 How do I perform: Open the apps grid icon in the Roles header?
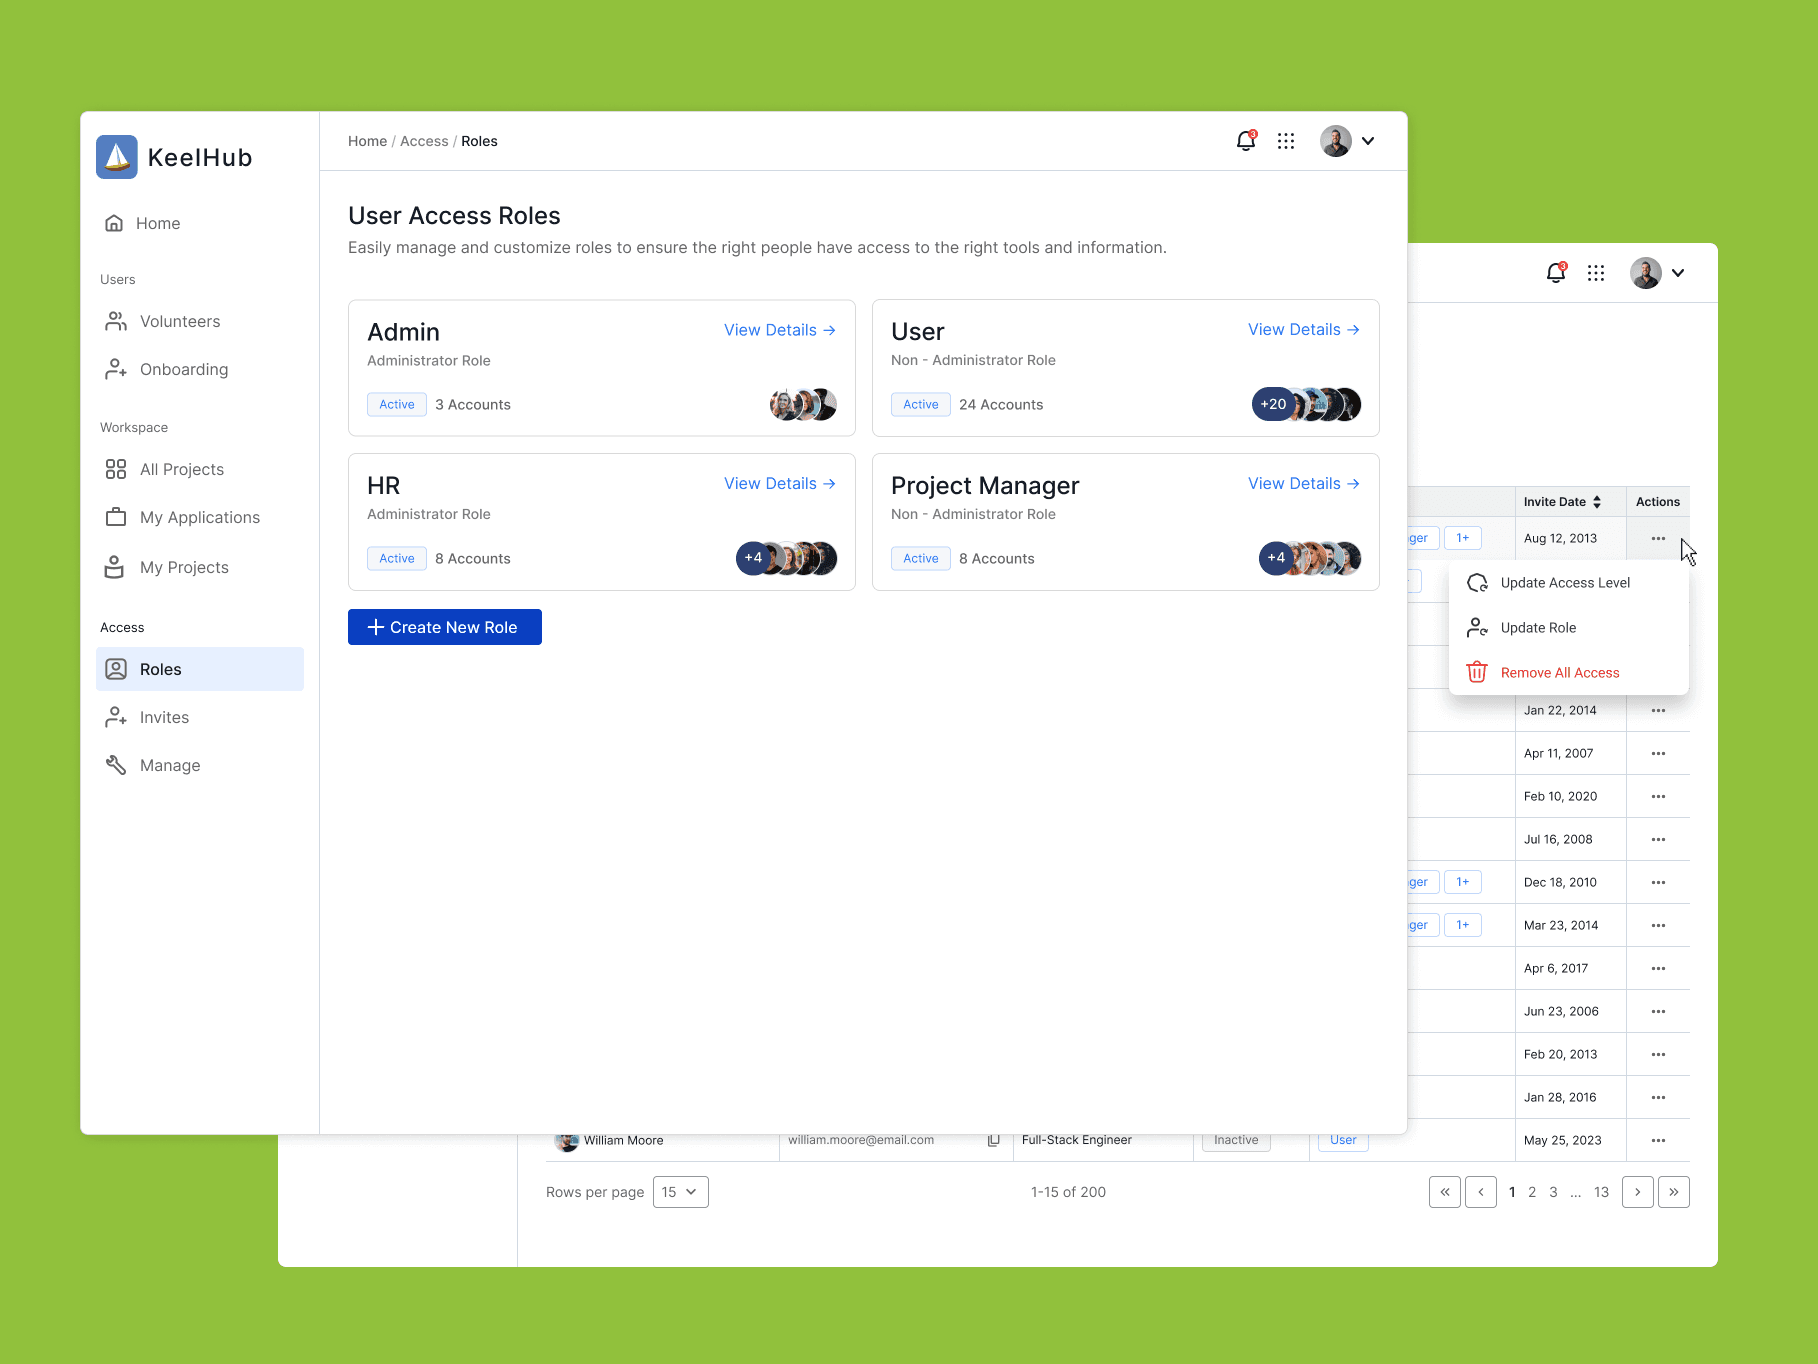click(x=1286, y=141)
